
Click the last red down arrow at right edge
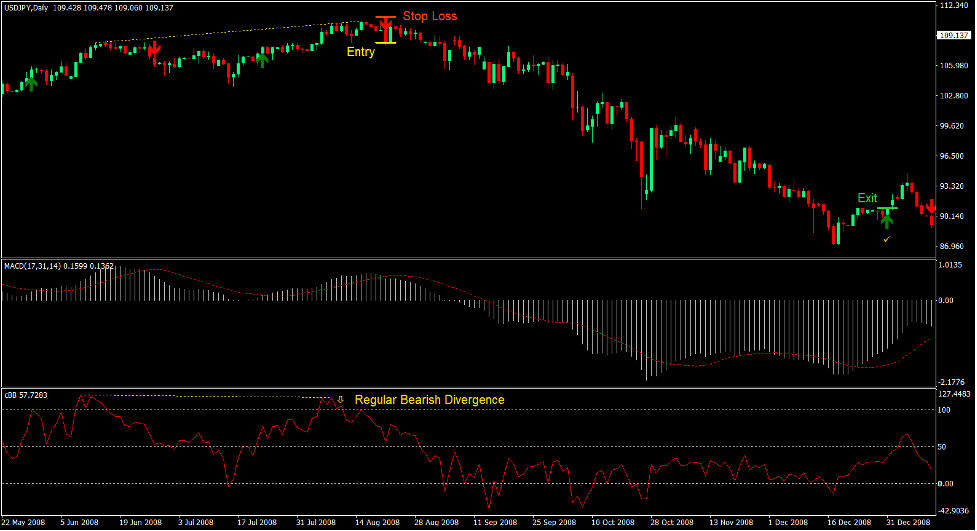point(931,206)
